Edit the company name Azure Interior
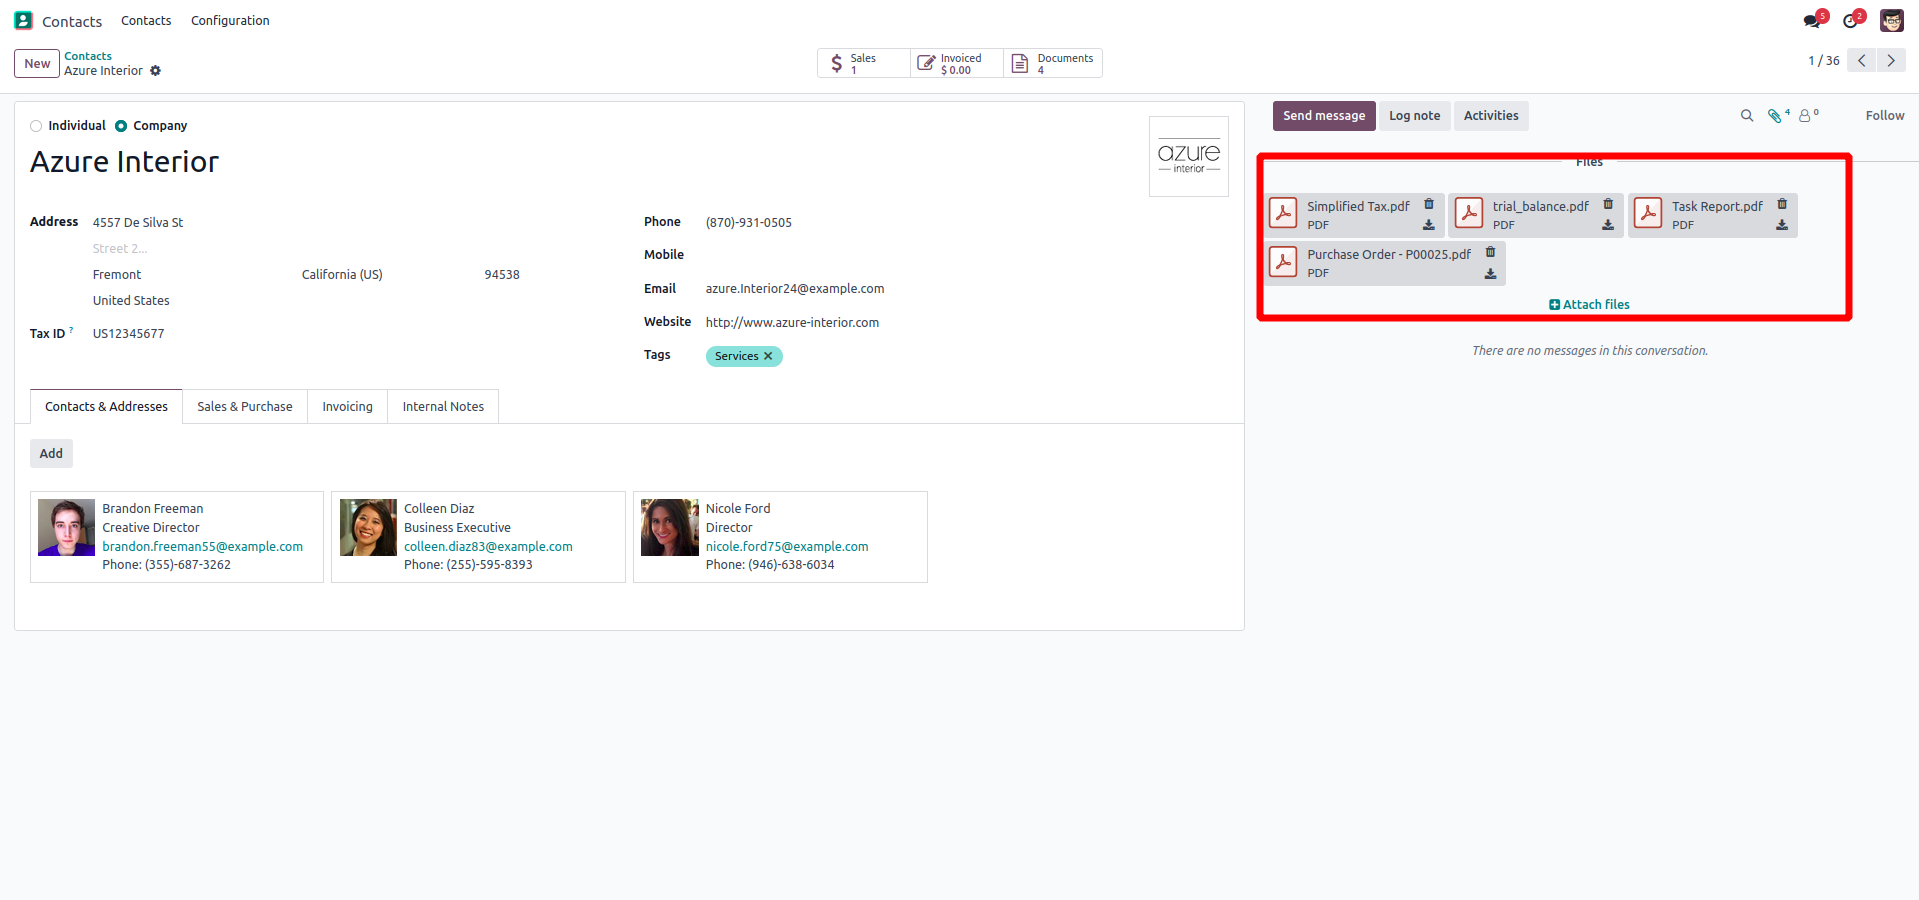The height and width of the screenshot is (900, 1919). coord(124,162)
